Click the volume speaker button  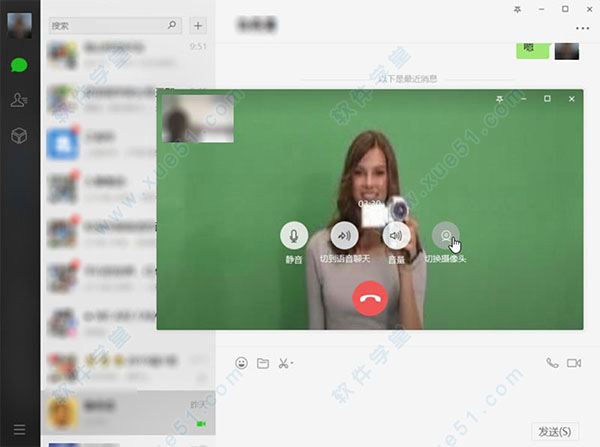(396, 235)
